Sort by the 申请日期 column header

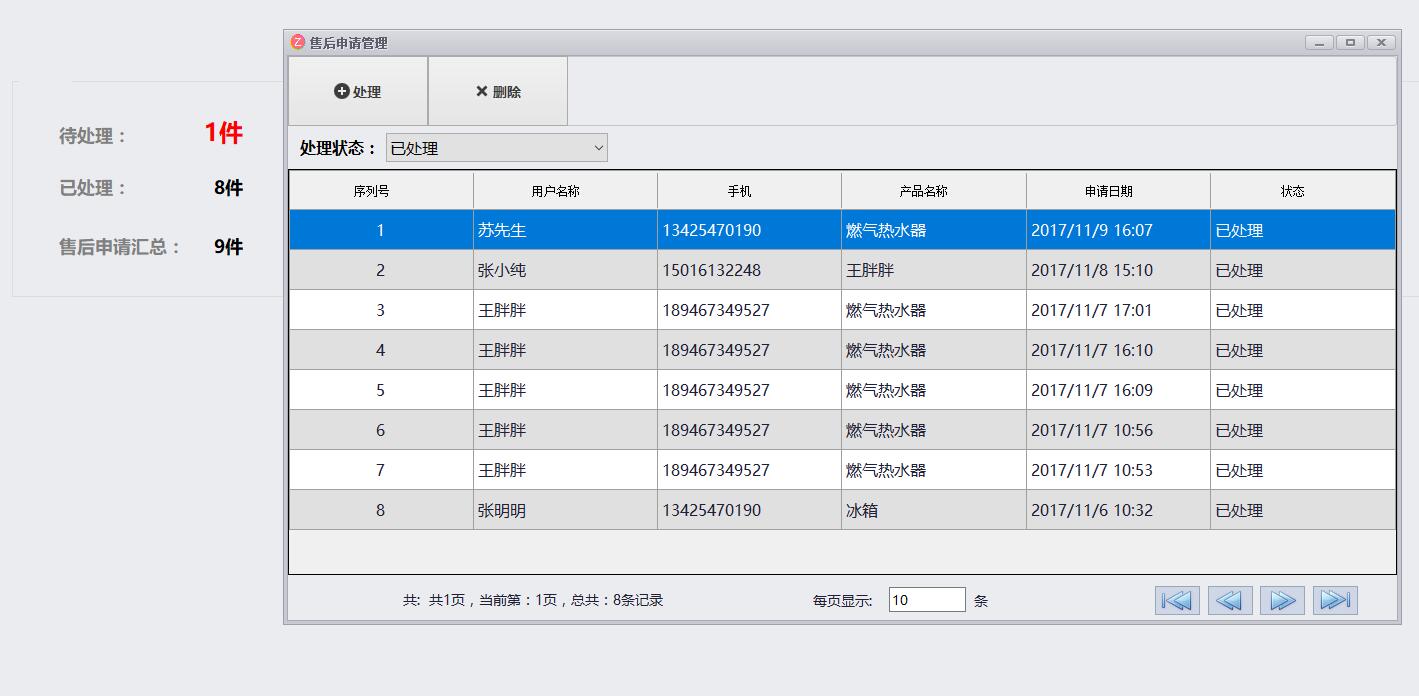click(1118, 191)
